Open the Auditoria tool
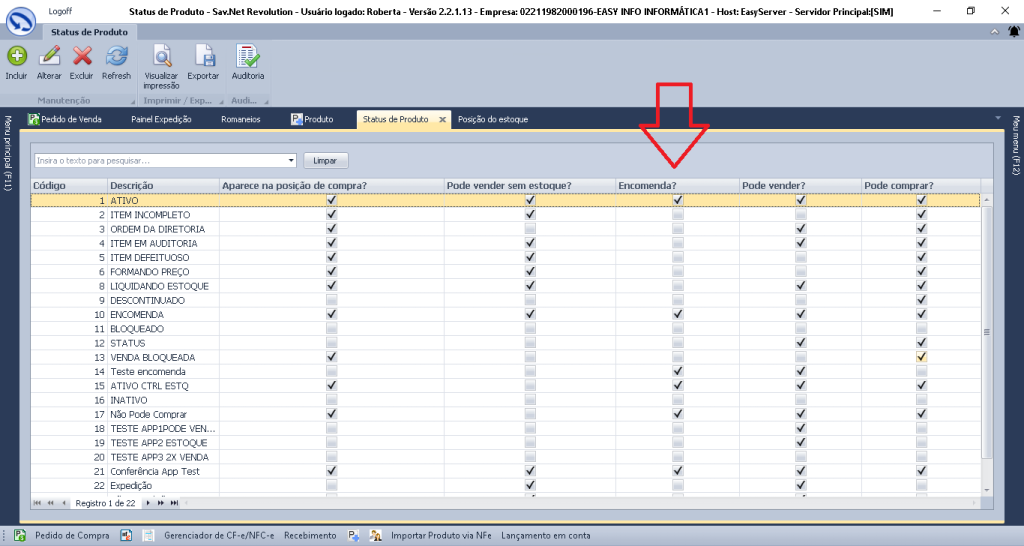This screenshot has width=1024, height=546. pos(248,58)
